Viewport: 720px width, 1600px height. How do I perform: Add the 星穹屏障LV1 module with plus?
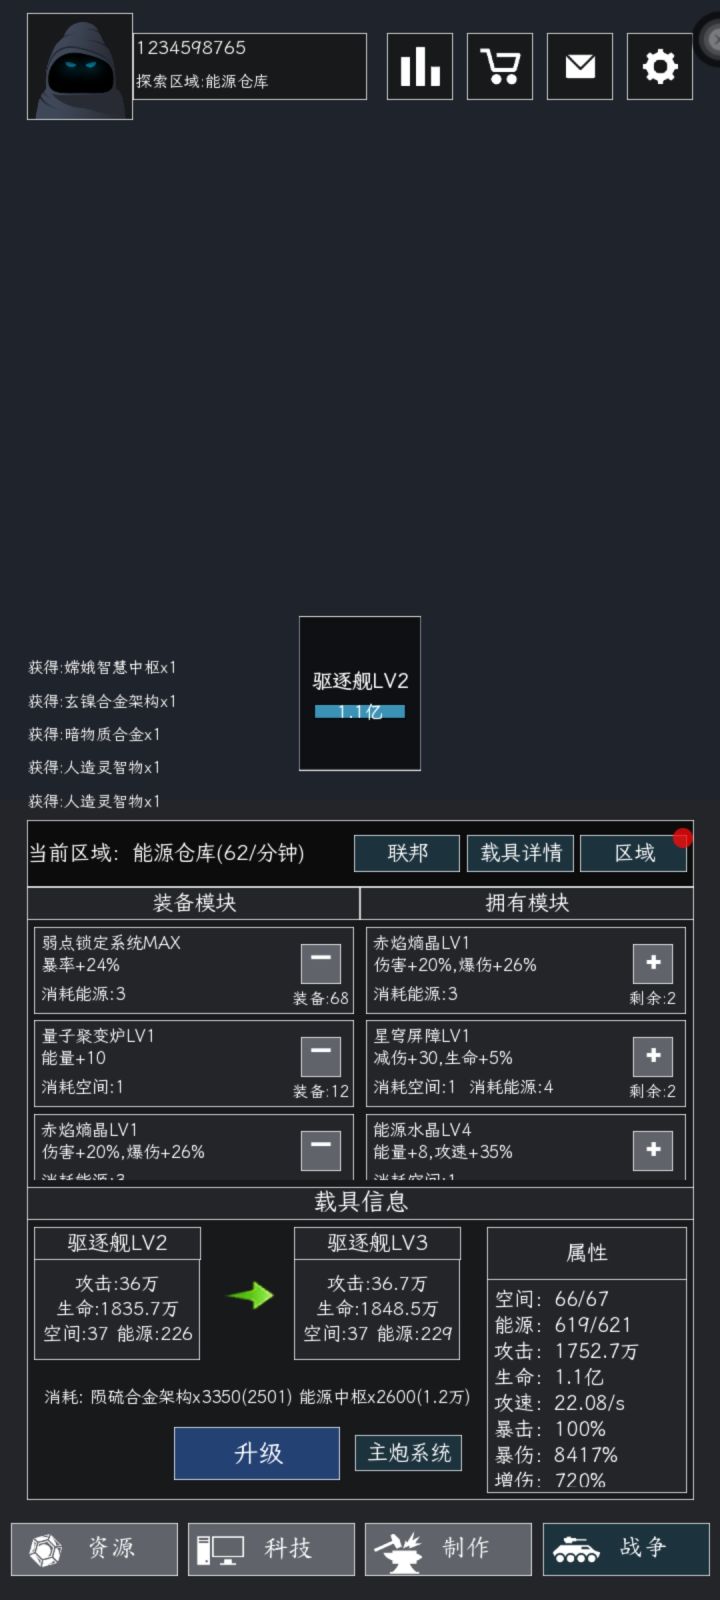tap(653, 1055)
